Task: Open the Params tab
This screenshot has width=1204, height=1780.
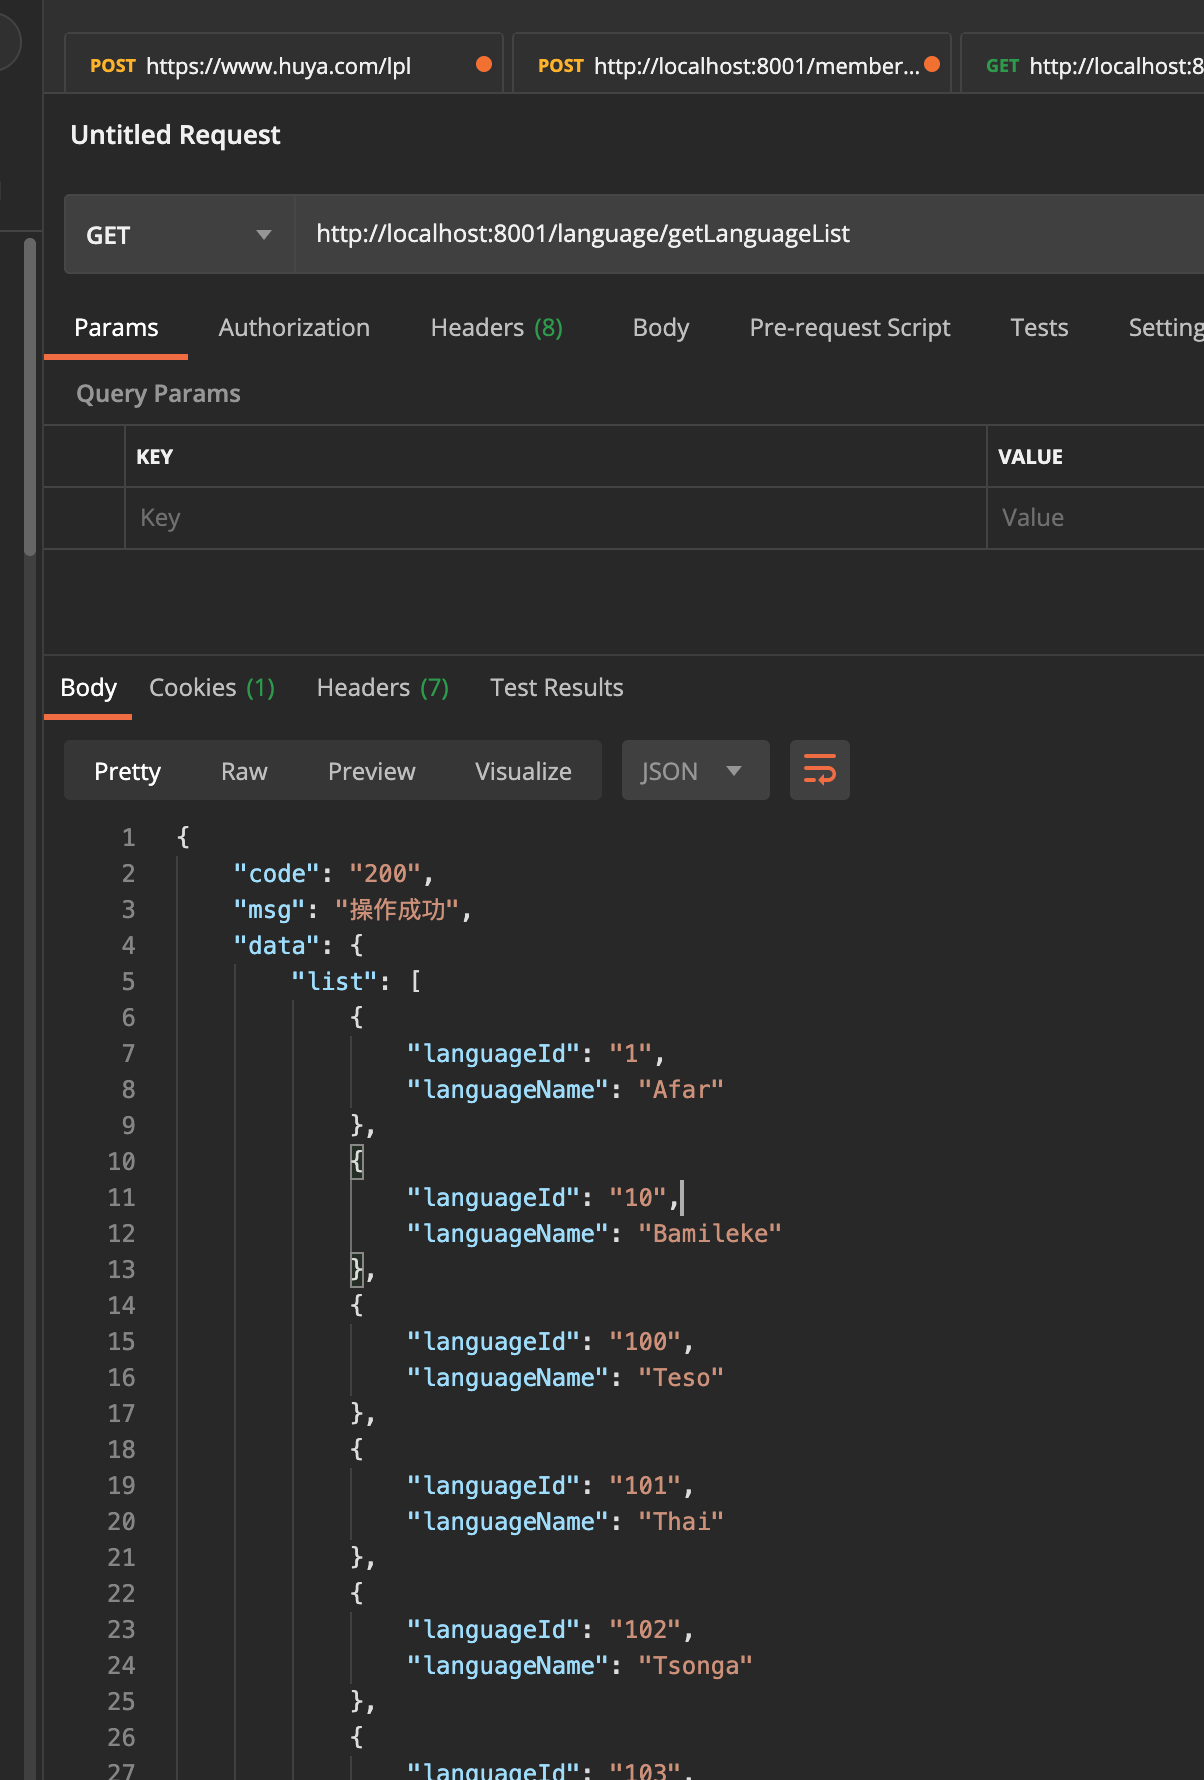Action: (116, 328)
